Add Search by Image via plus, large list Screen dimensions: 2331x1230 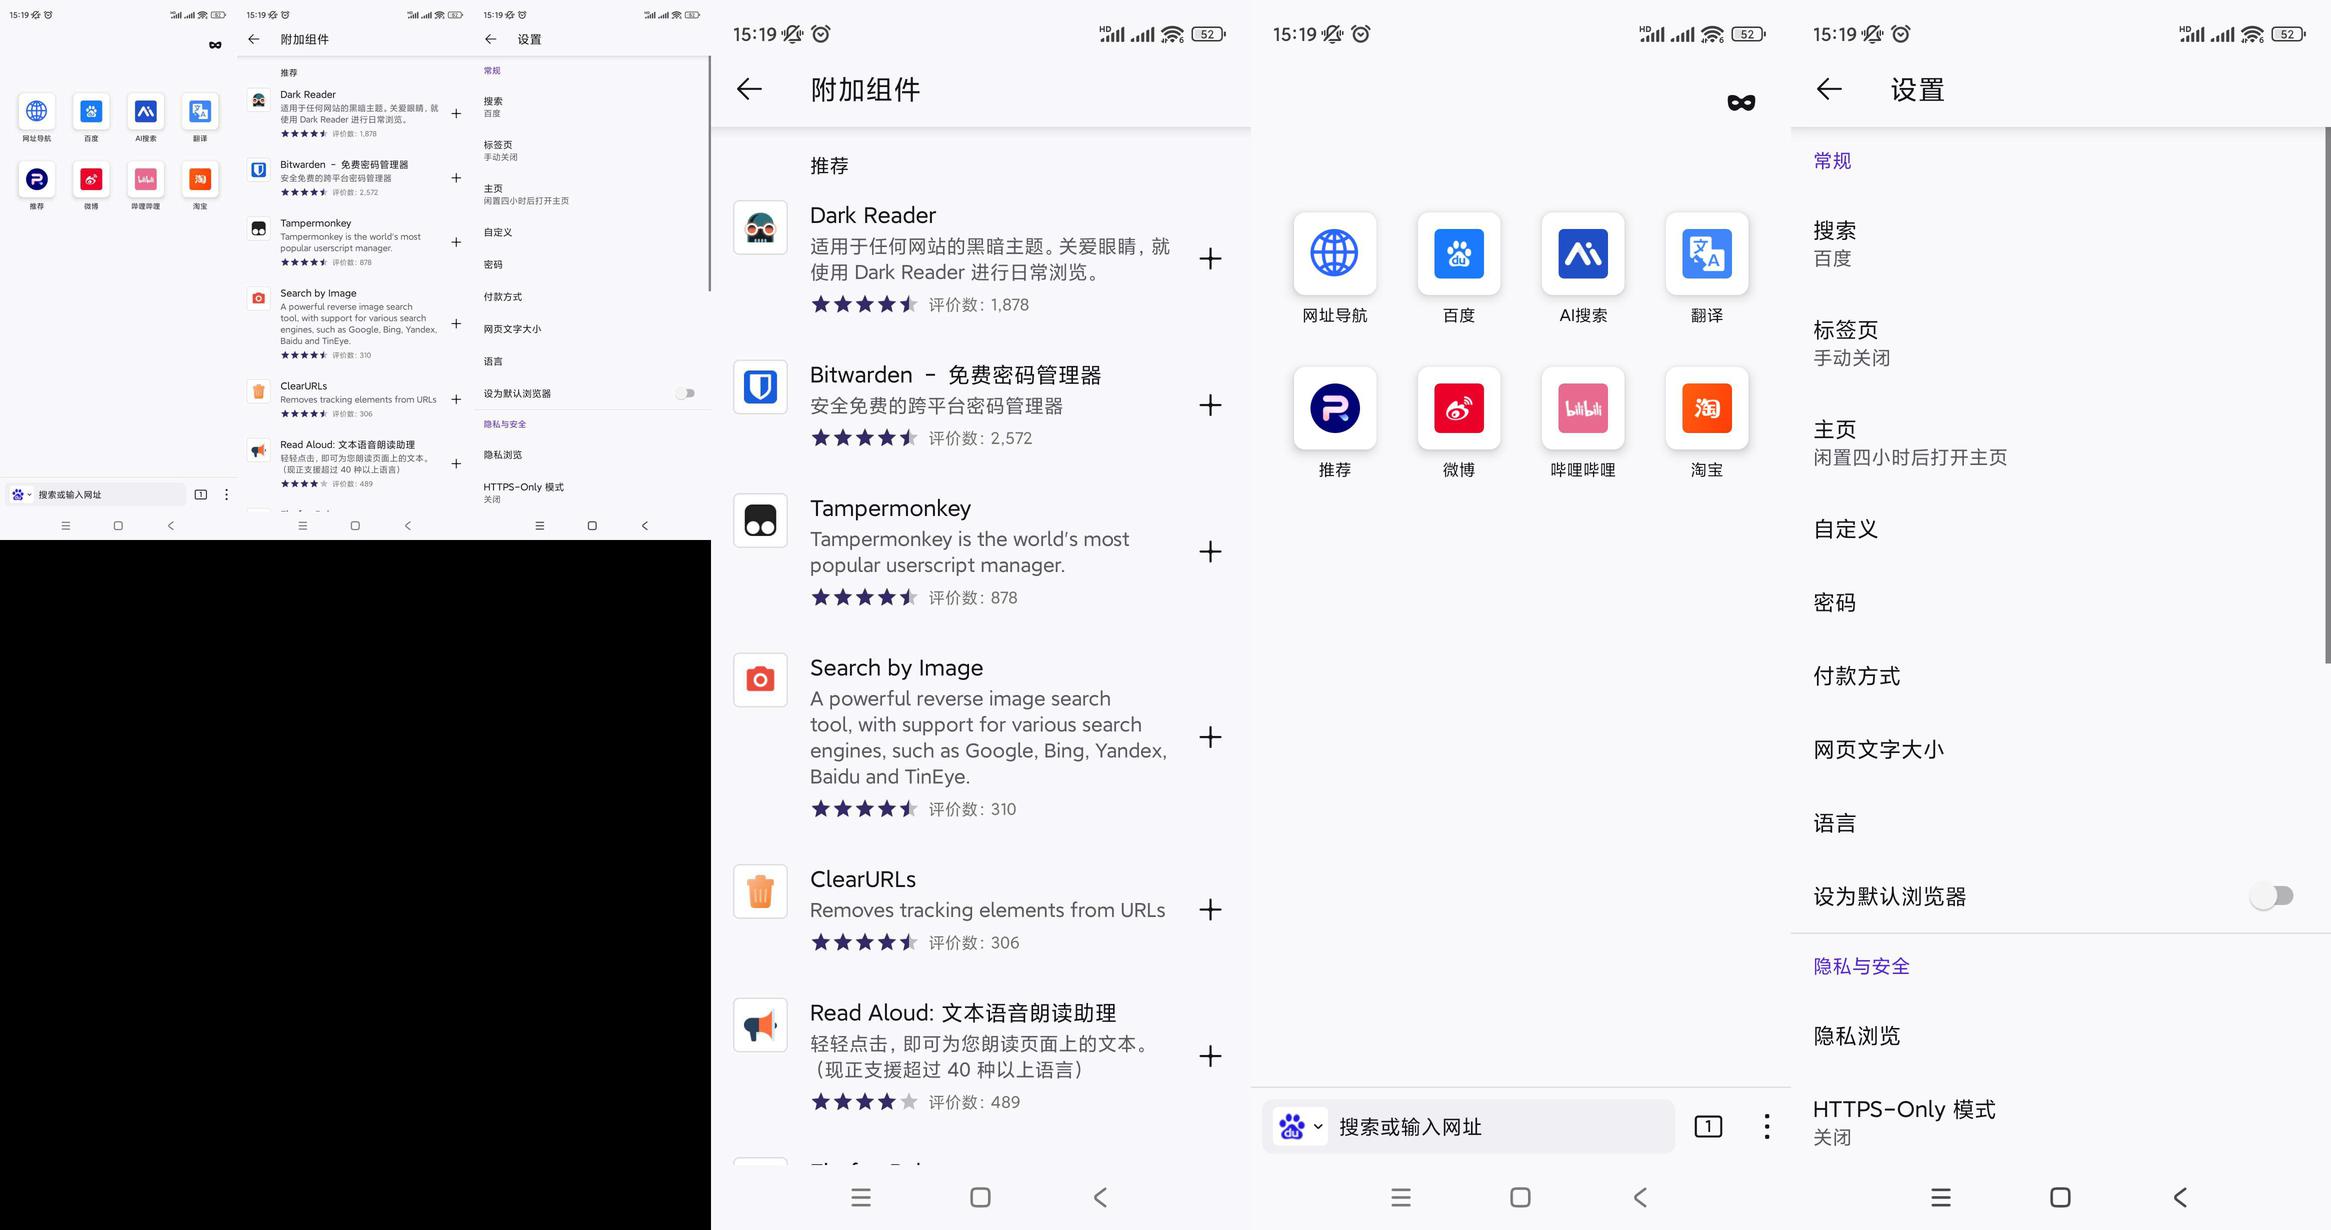[1210, 737]
